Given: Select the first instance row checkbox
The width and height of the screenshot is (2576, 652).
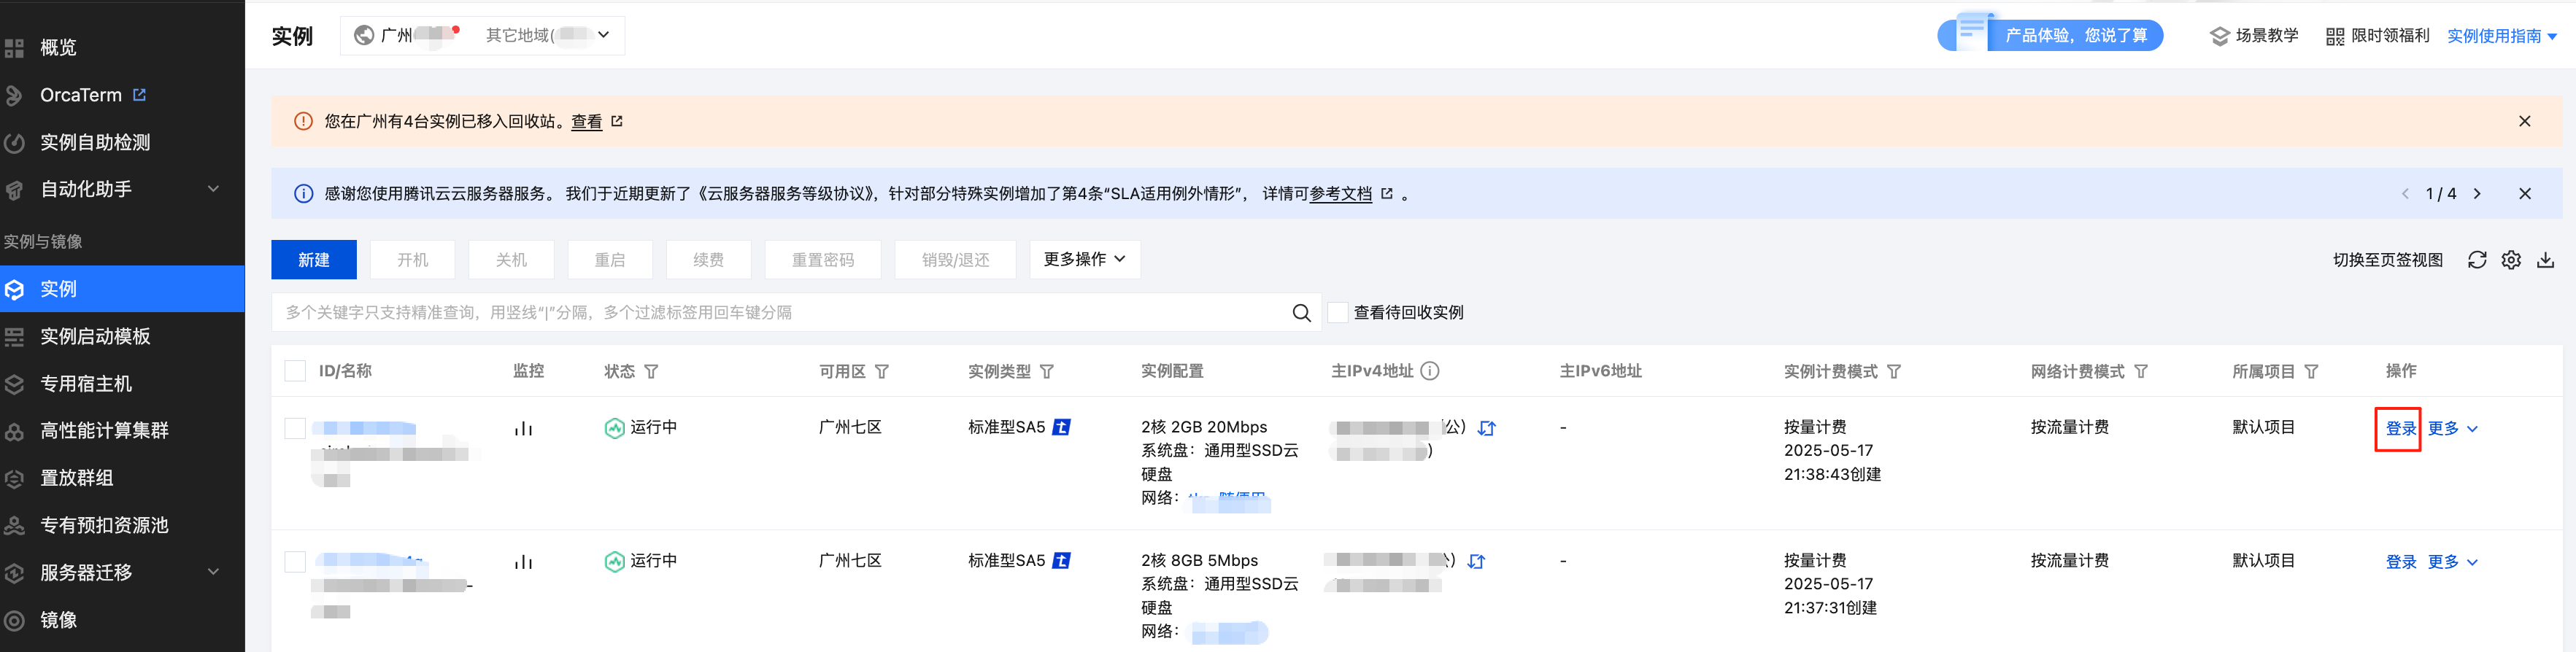Looking at the screenshot, I should pyautogui.click(x=295, y=428).
